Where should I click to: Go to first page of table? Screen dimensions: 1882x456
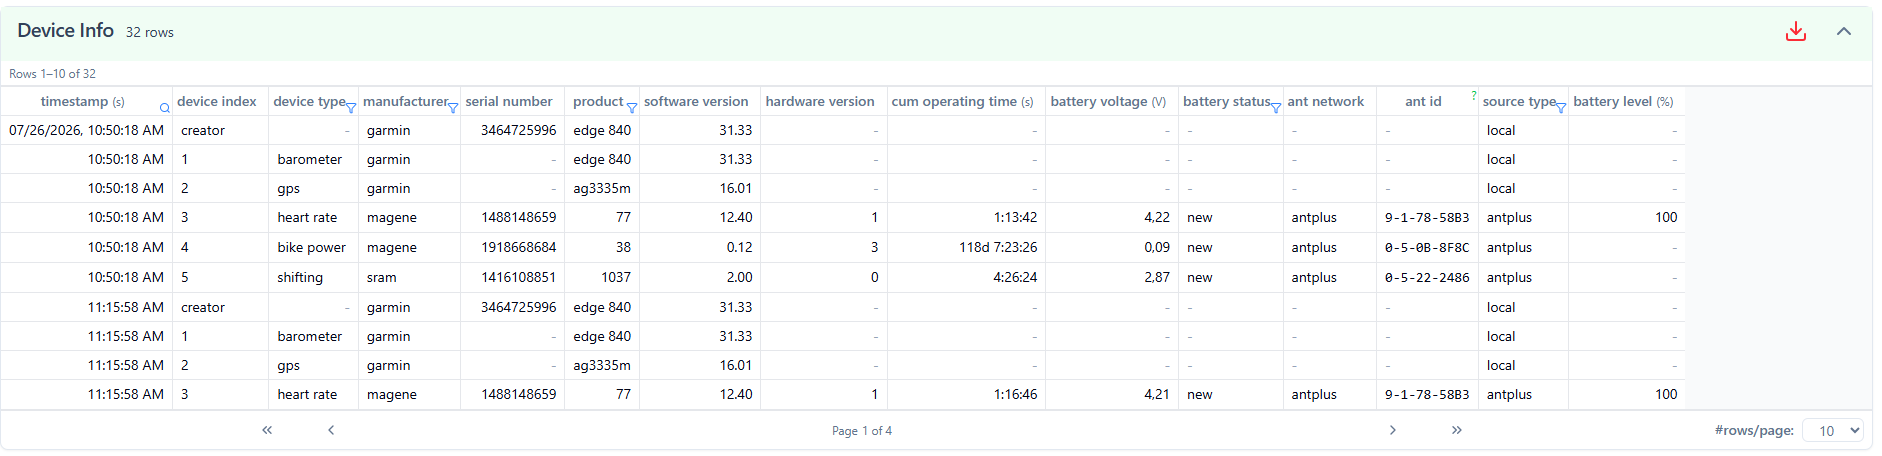[x=267, y=430]
